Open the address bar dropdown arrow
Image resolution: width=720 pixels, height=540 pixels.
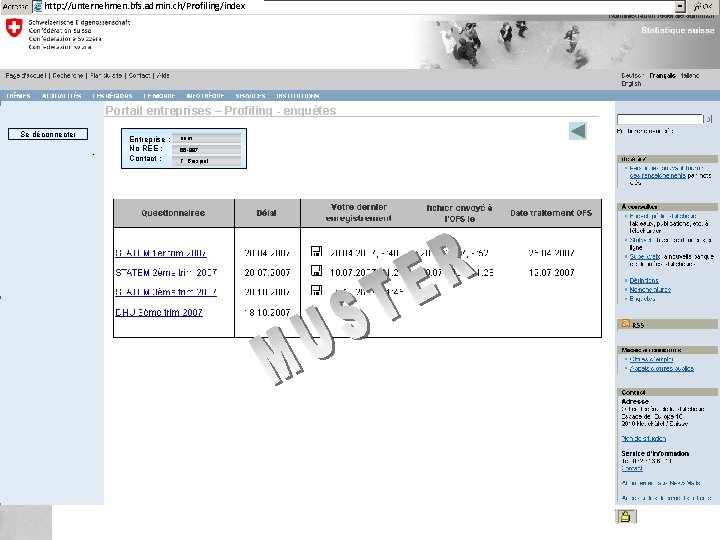(x=680, y=6)
